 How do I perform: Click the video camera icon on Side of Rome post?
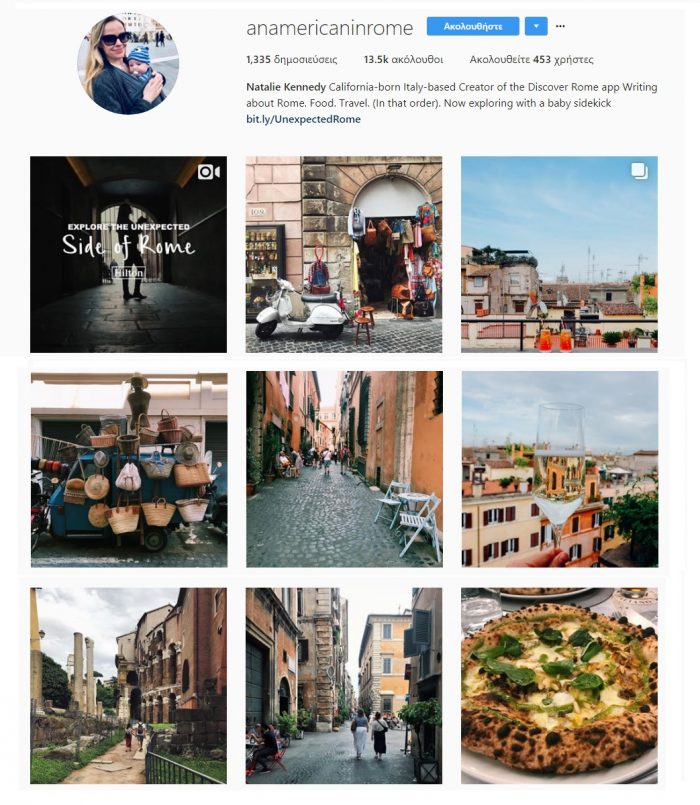209,172
